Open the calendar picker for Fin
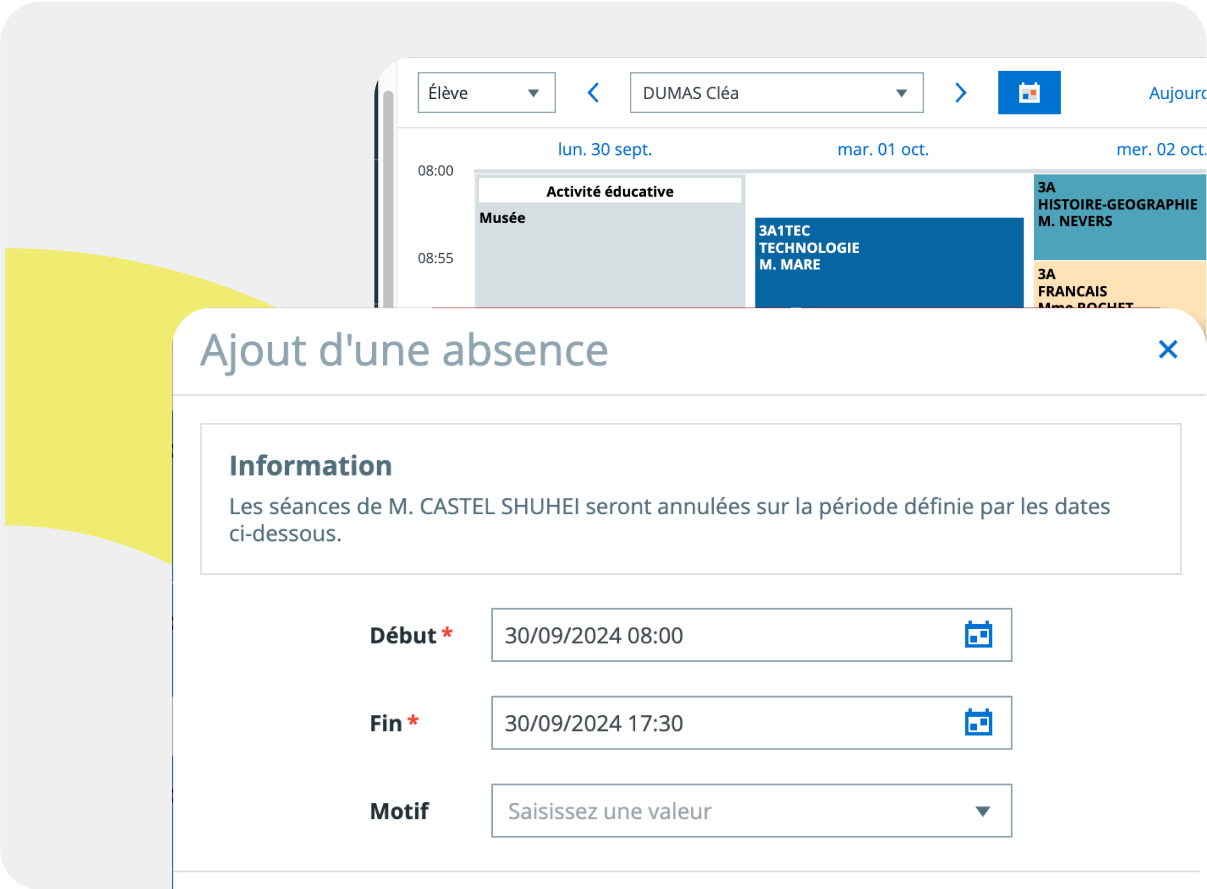The height and width of the screenshot is (889, 1207). (x=978, y=723)
